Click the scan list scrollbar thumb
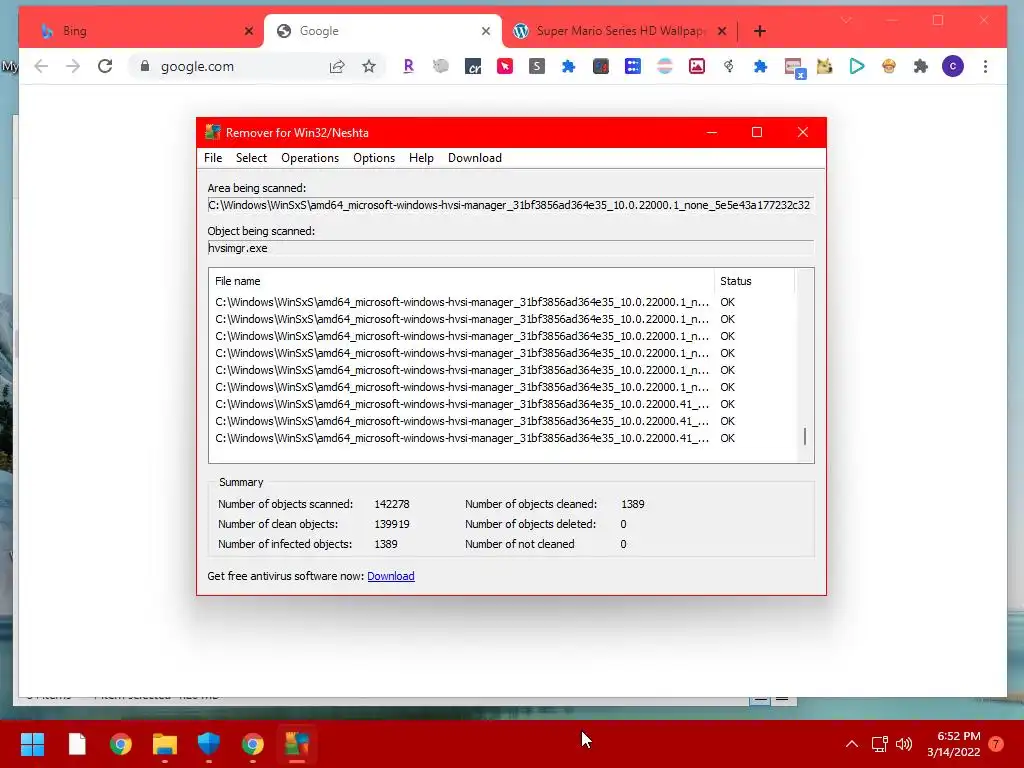 tap(805, 436)
